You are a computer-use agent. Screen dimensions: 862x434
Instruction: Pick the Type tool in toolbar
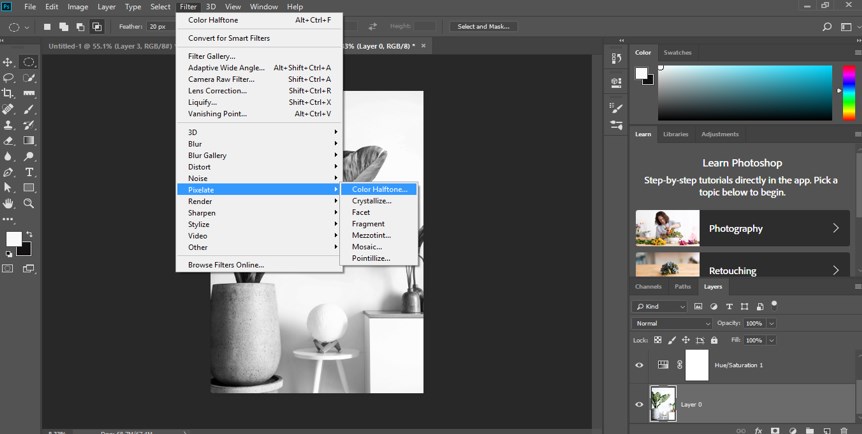pyautogui.click(x=29, y=172)
